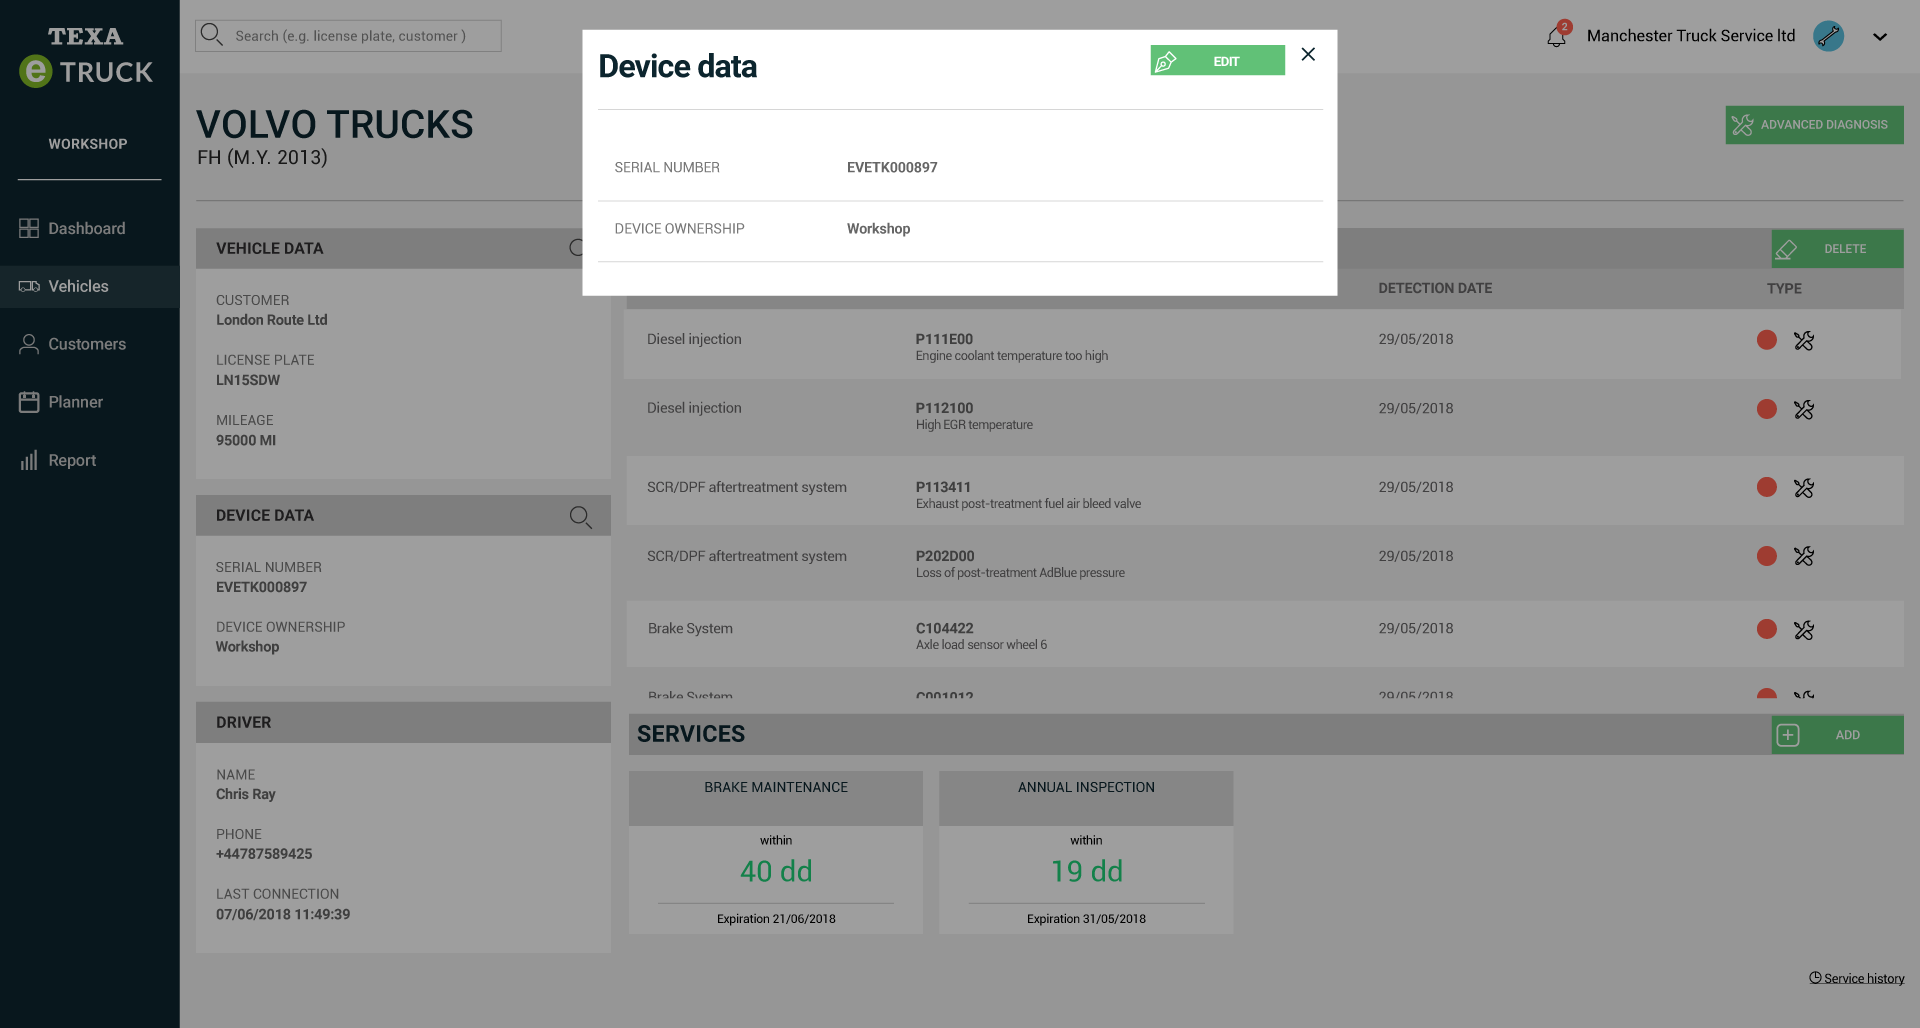Click magnifier icon in DEVICE DATA header
This screenshot has width=1920, height=1028.
pyautogui.click(x=580, y=516)
